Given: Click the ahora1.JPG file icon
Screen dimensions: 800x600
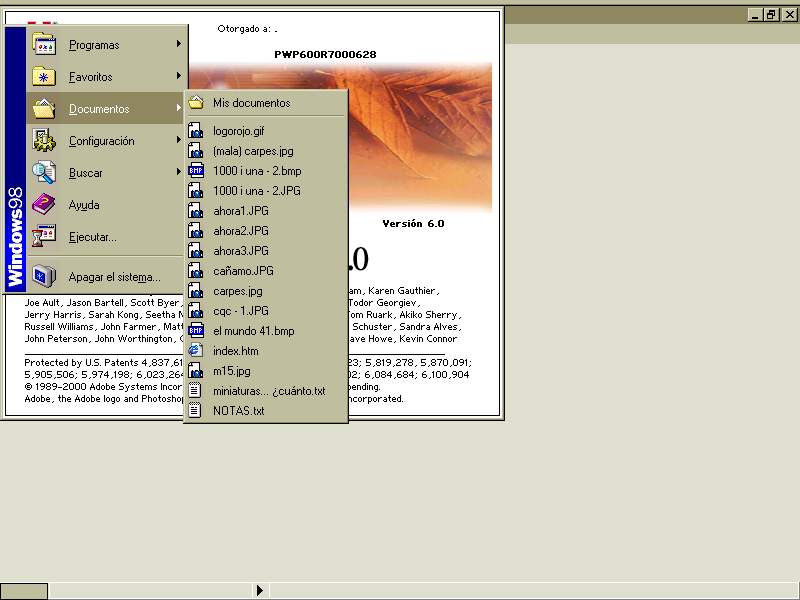Looking at the screenshot, I should click(x=196, y=210).
